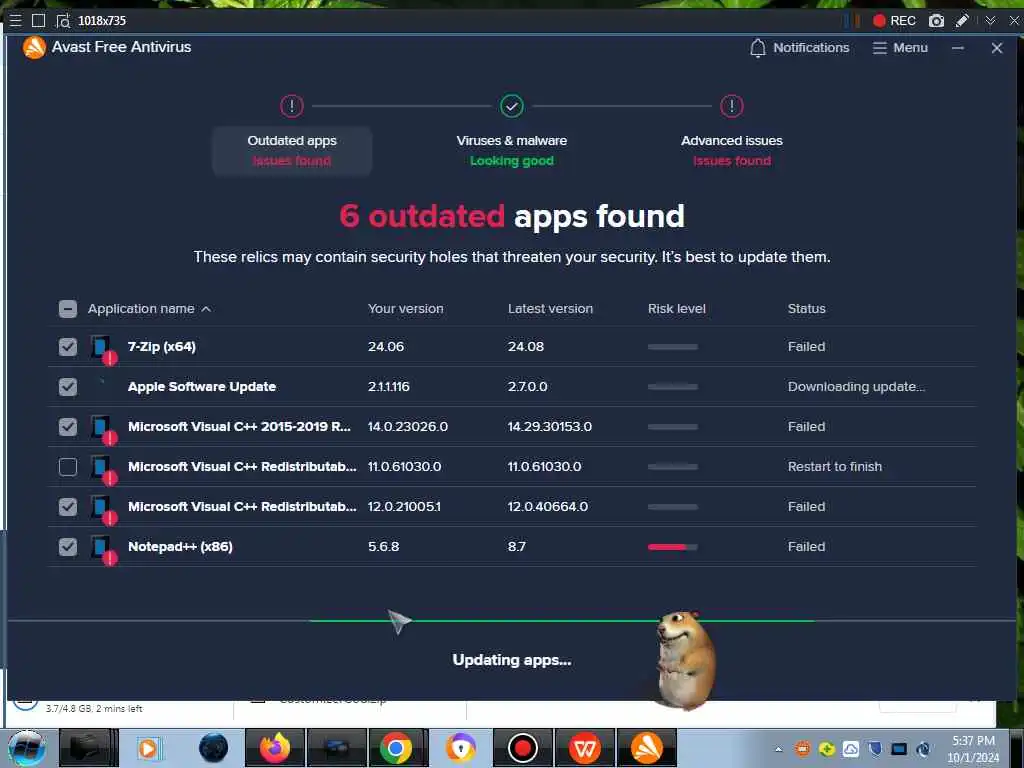Click the Status column header

[x=807, y=309]
